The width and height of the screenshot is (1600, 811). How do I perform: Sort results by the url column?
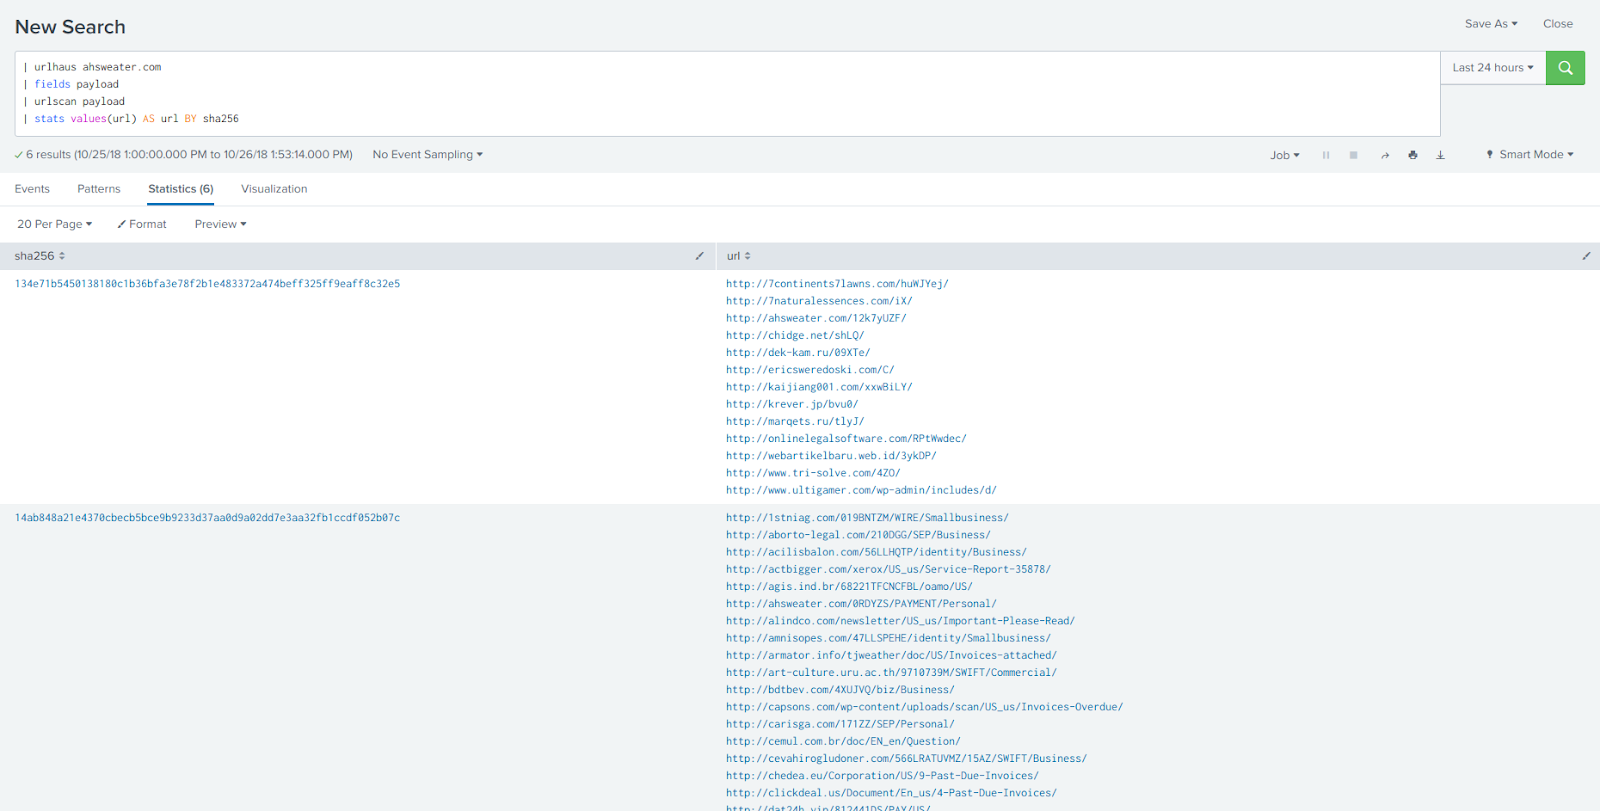click(x=739, y=256)
